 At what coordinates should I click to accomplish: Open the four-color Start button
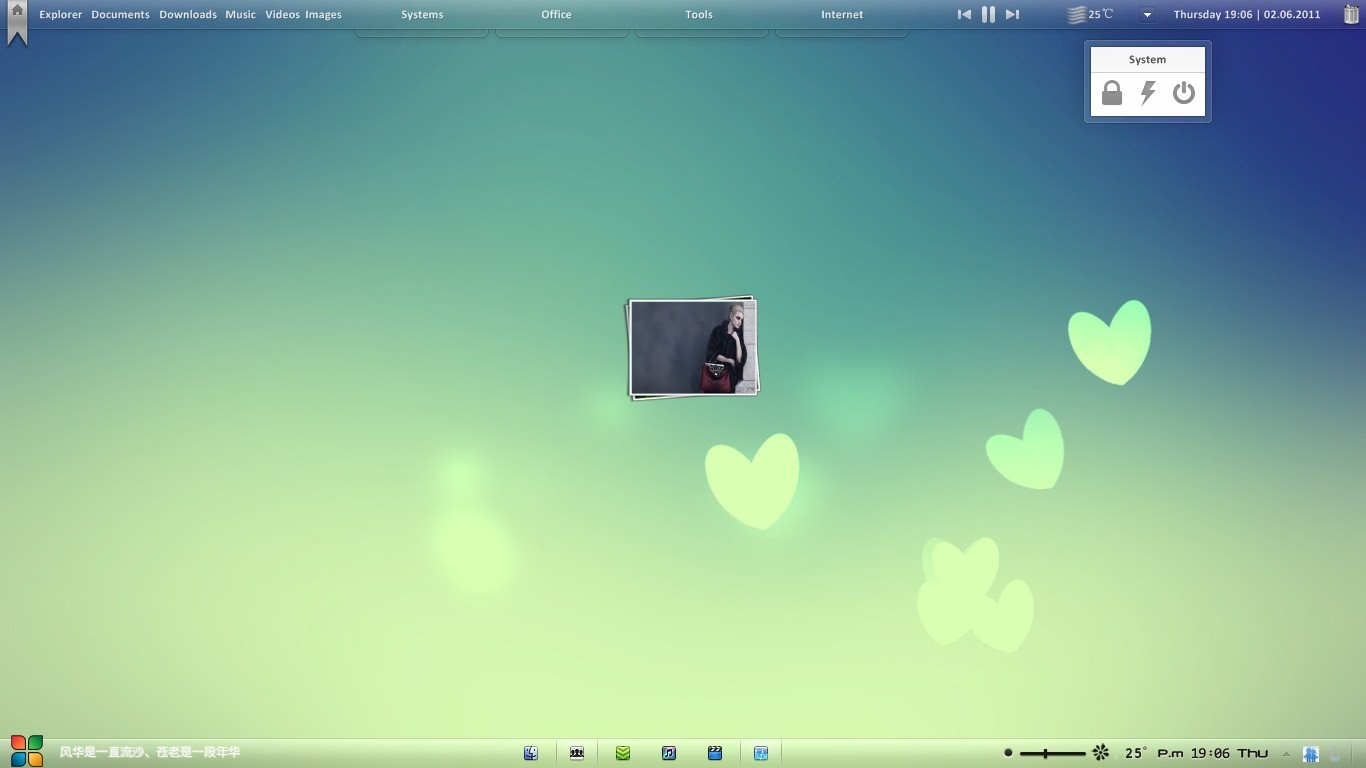pyautogui.click(x=27, y=751)
